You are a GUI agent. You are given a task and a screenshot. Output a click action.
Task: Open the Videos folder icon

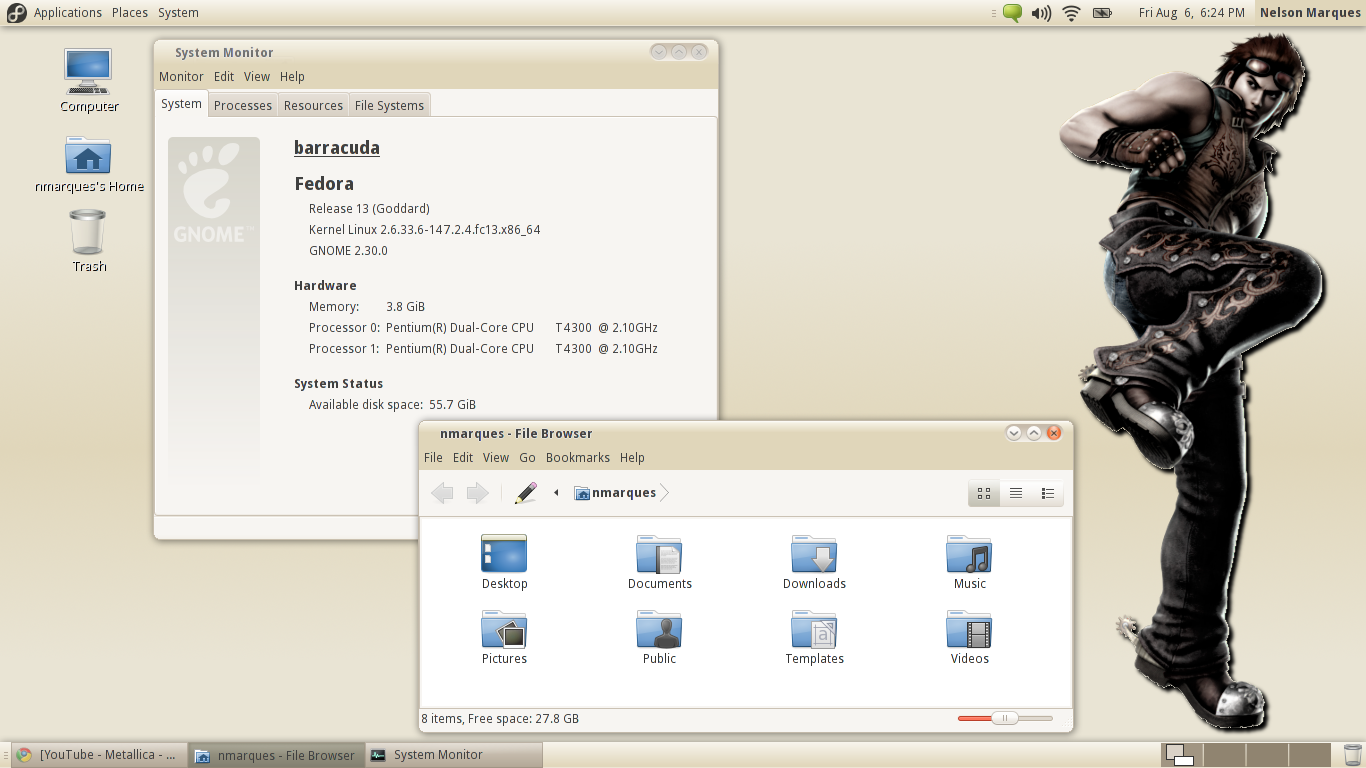click(969, 630)
